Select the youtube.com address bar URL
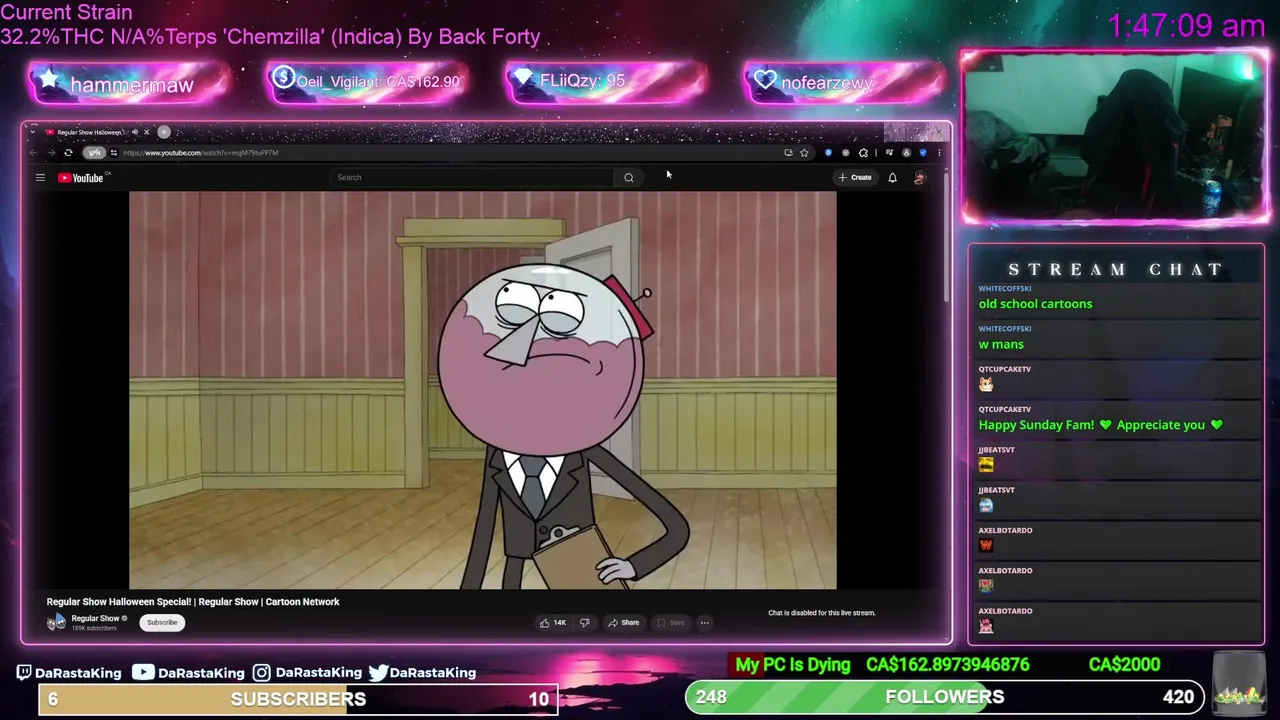Screen dimensions: 1280x720 click(201, 153)
